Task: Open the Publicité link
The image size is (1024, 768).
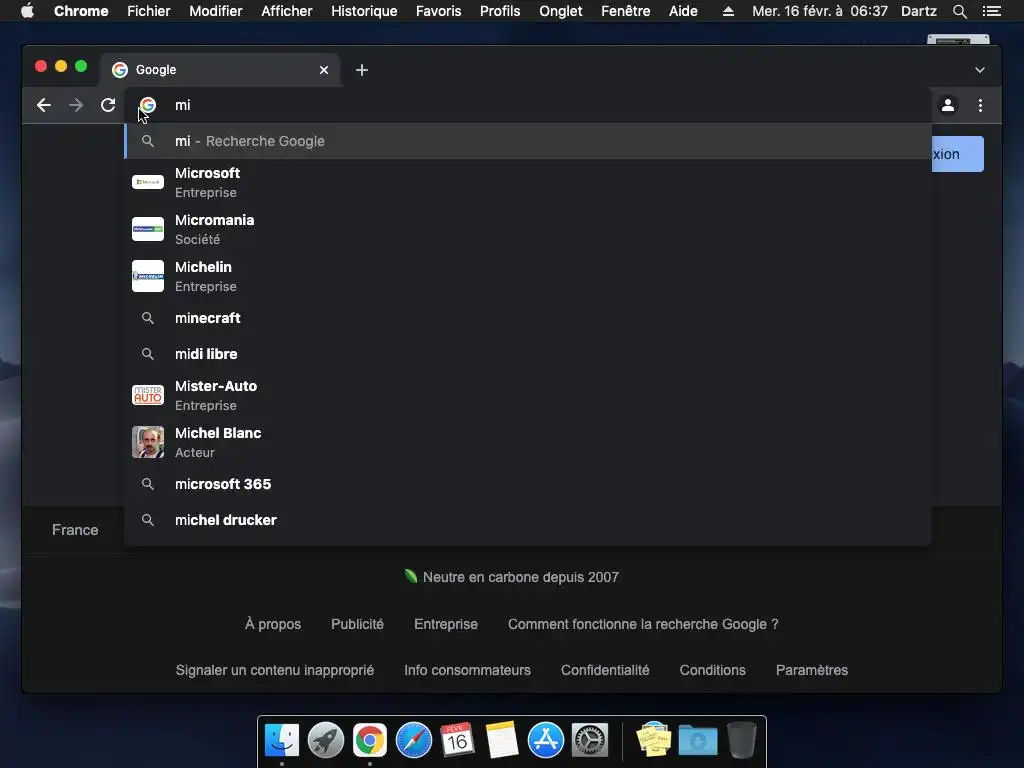Action: point(357,624)
